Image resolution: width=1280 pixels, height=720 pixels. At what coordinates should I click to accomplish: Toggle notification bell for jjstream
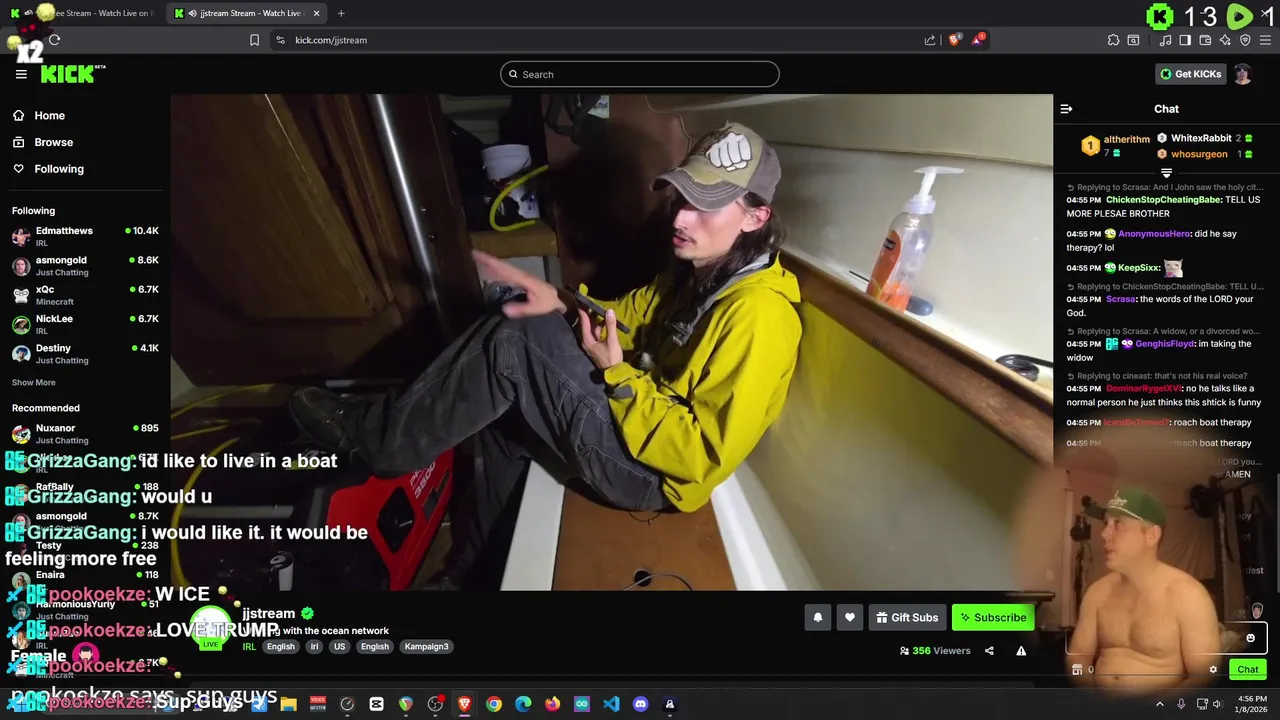coord(817,617)
